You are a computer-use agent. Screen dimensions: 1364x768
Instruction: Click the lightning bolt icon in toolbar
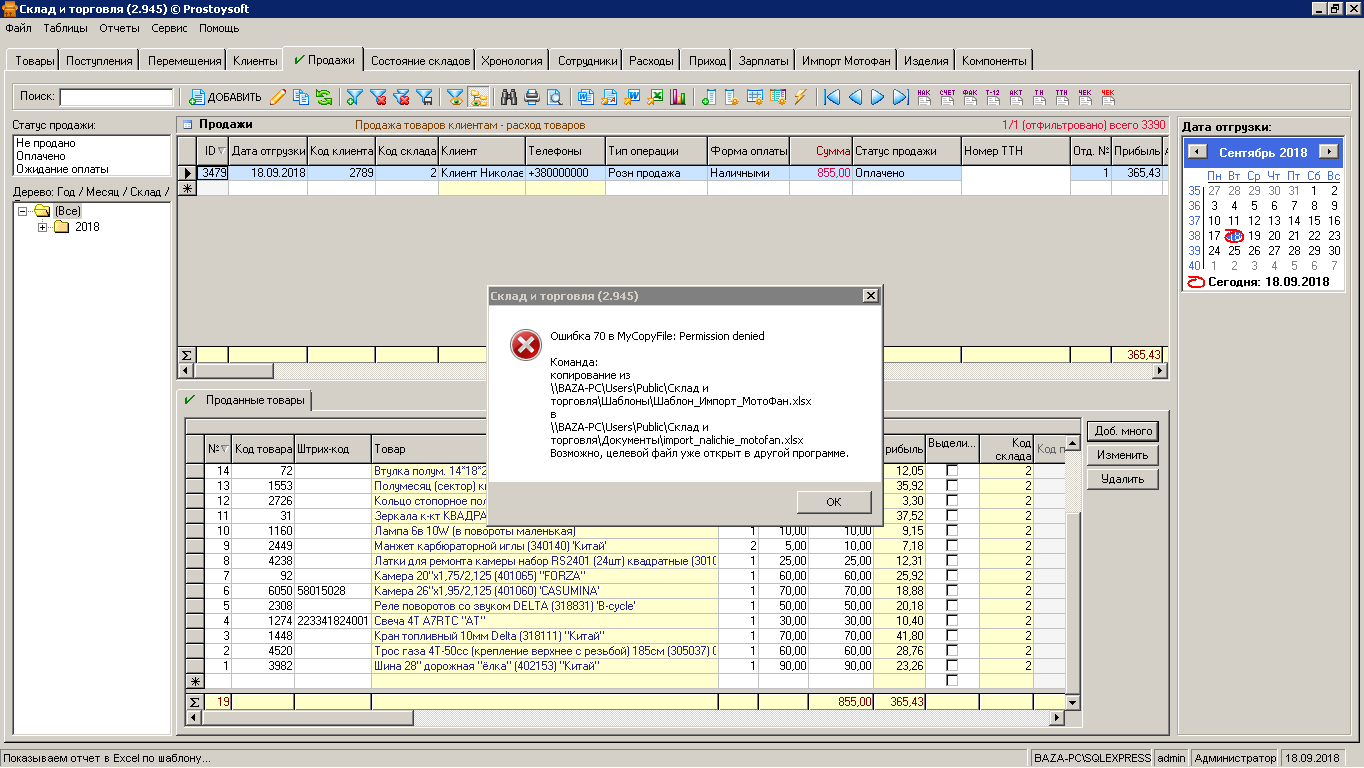[x=800, y=97]
